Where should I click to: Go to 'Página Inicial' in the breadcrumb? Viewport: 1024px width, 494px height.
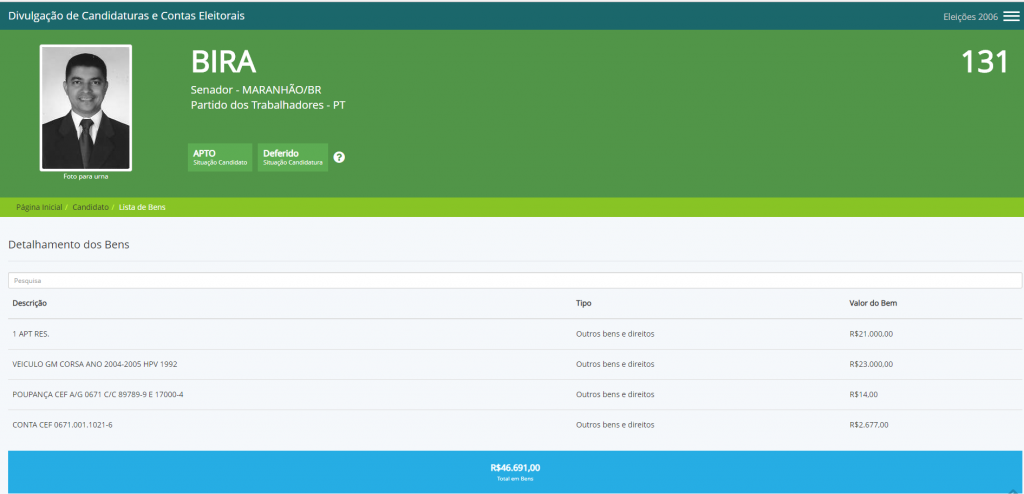[39, 207]
